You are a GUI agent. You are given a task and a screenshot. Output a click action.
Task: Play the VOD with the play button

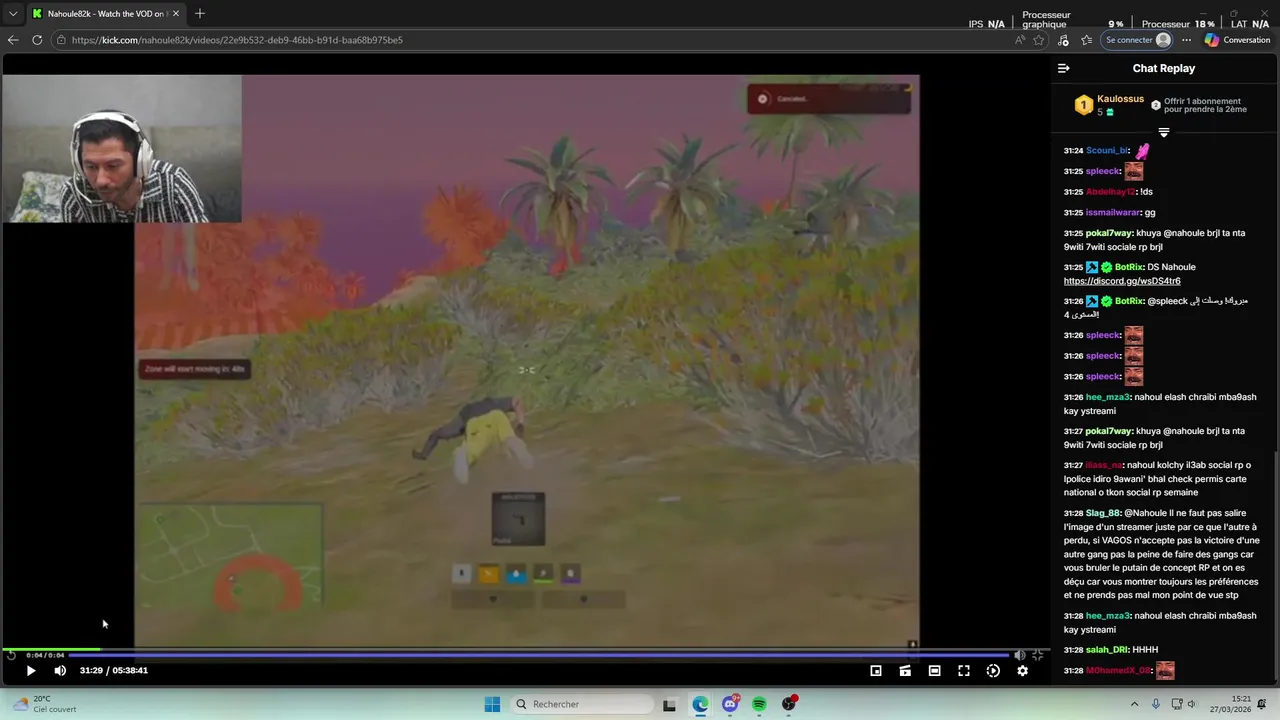point(31,671)
